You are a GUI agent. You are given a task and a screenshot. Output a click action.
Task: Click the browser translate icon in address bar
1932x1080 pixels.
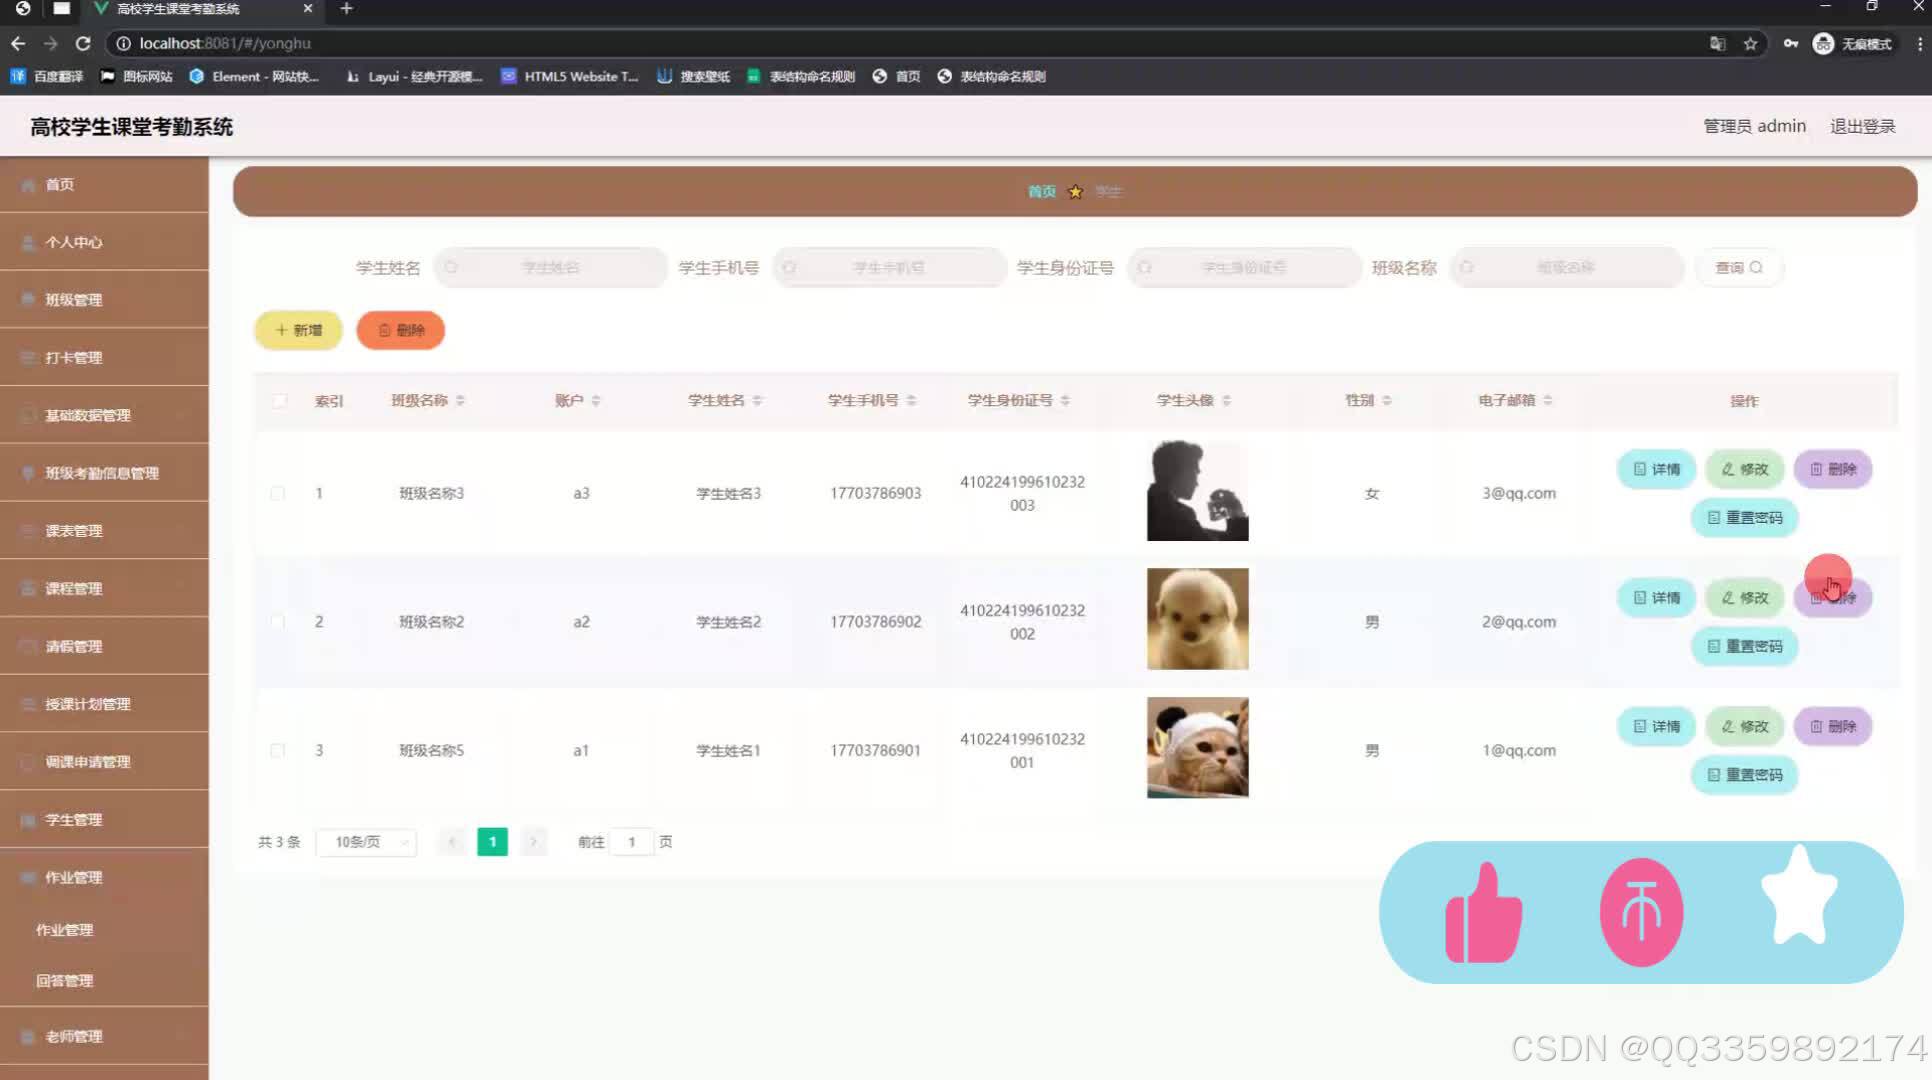1717,44
